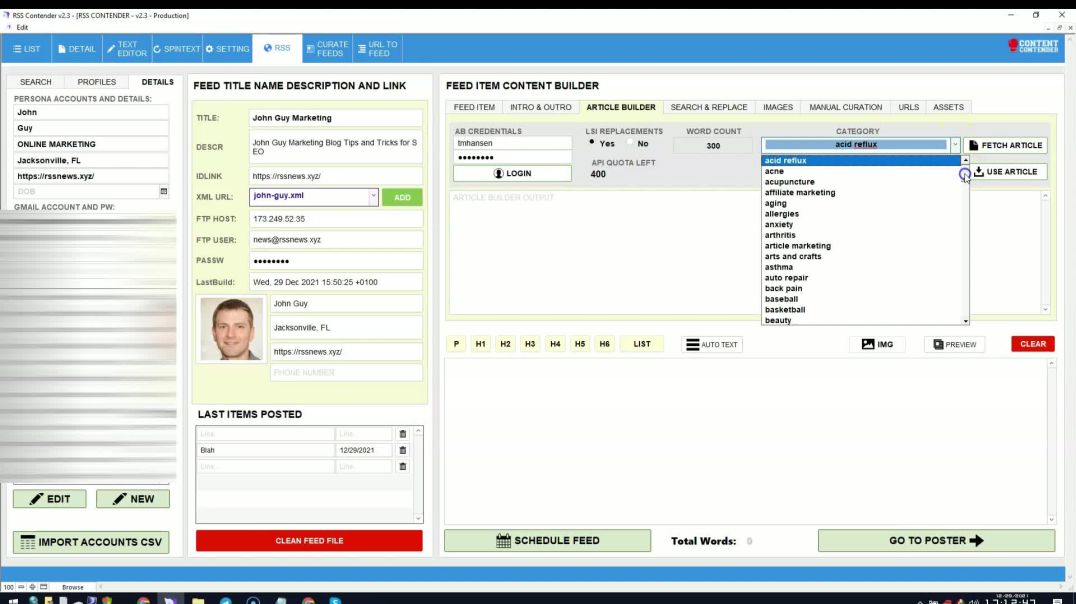Viewport: 1076px width, 604px height.
Task: Delete the Blah posted item
Action: [403, 450]
